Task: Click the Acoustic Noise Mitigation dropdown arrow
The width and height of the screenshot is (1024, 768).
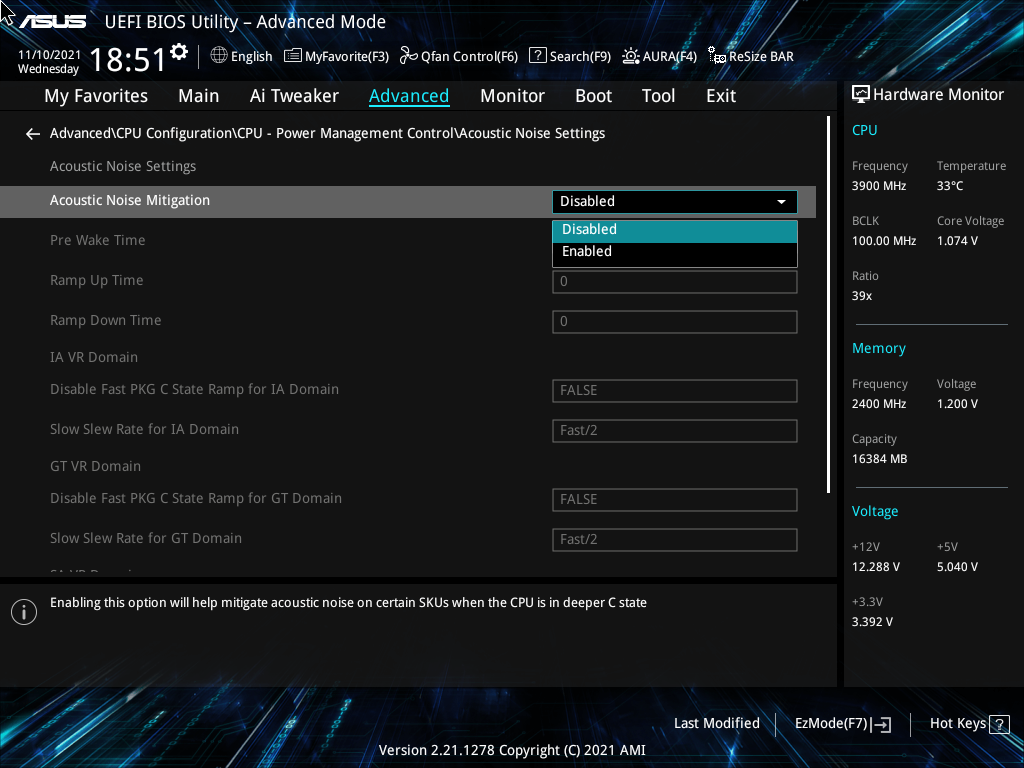Action: 781,202
